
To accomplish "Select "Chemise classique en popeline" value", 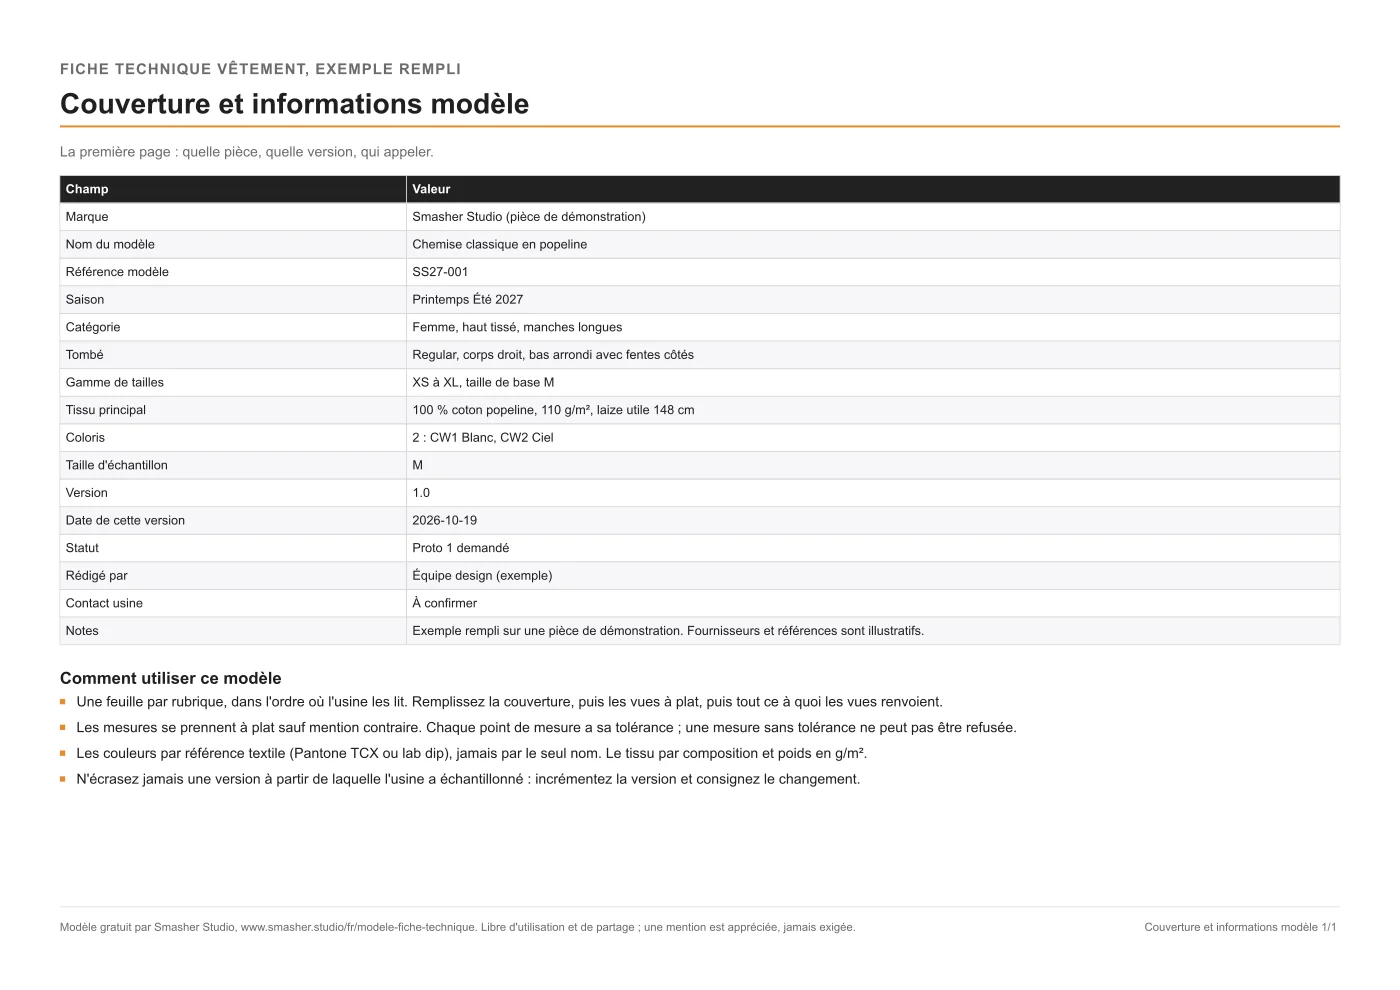I will pyautogui.click(x=500, y=244).
